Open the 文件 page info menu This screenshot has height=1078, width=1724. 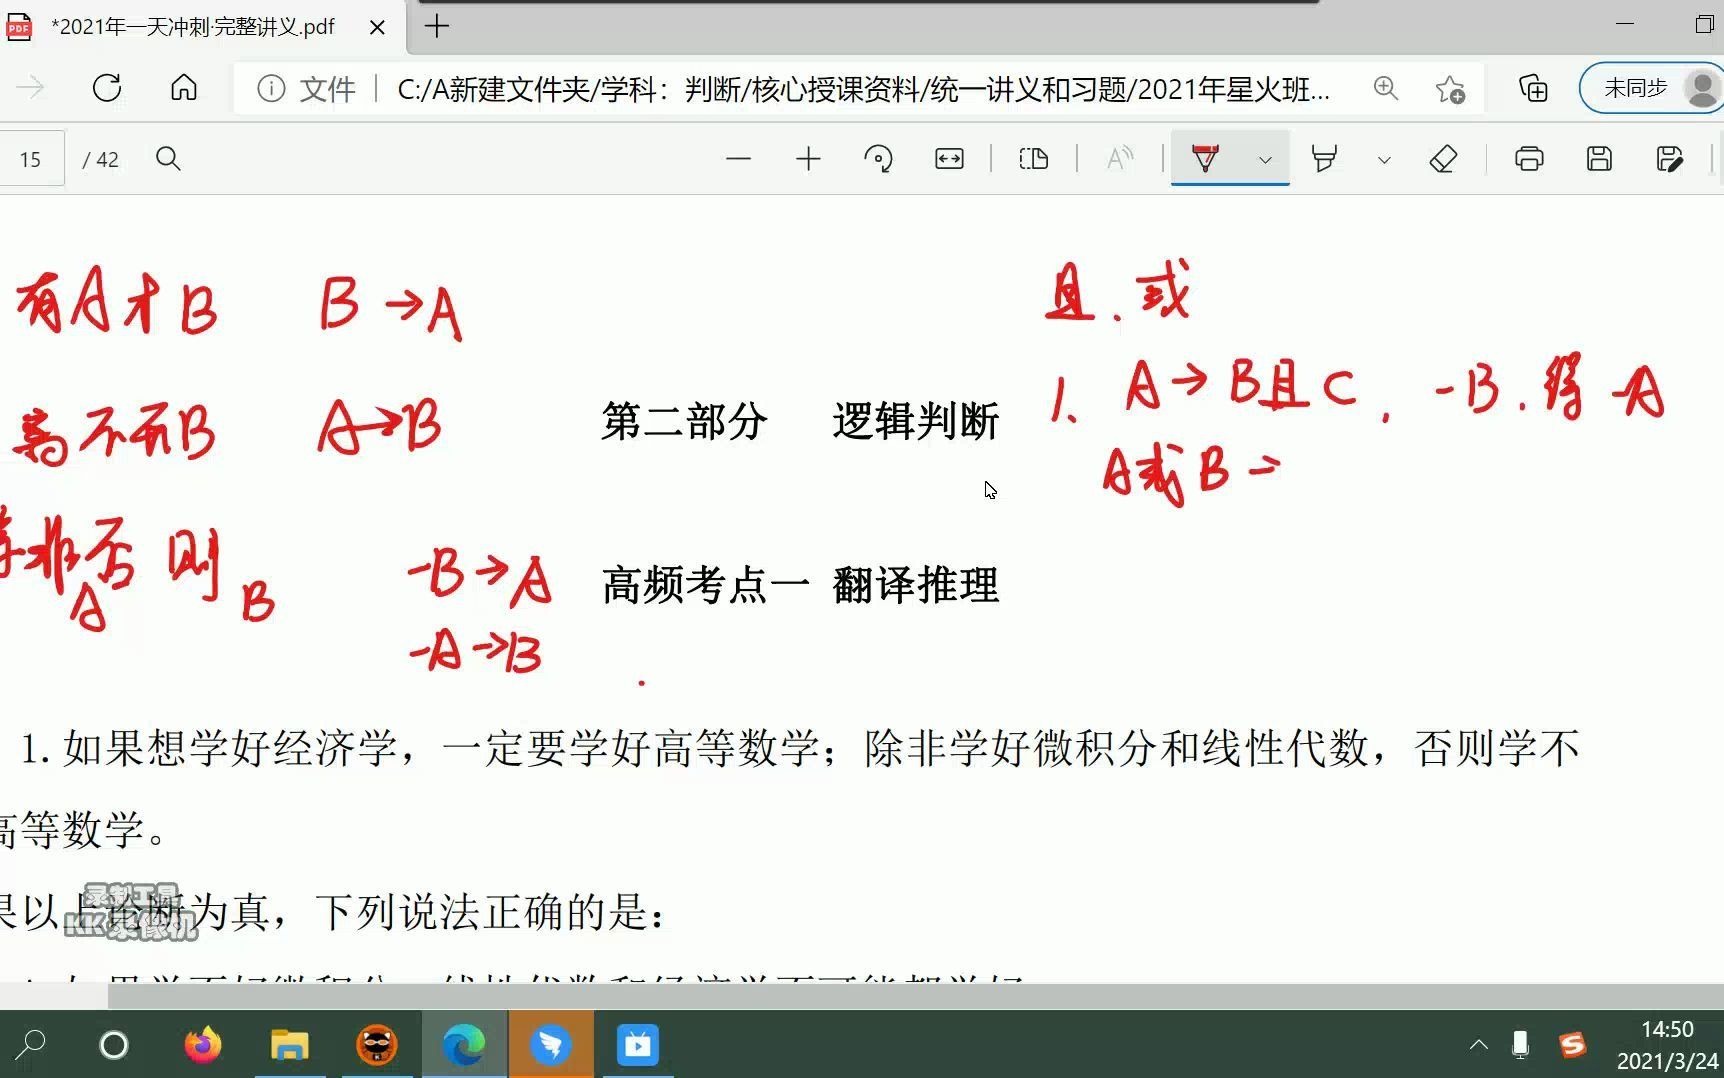(x=304, y=89)
